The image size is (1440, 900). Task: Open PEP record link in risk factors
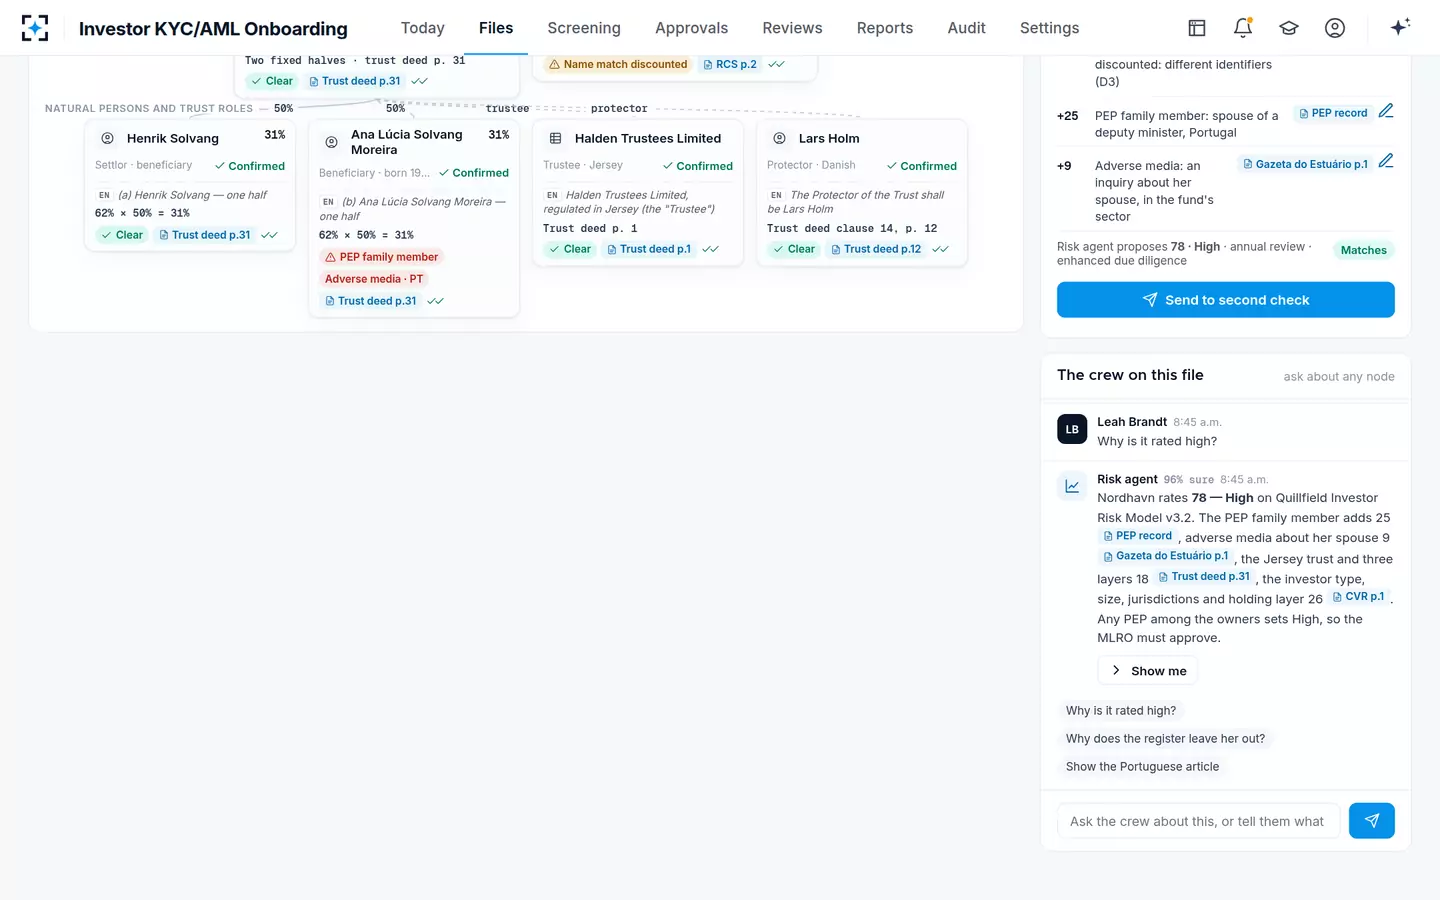[x=1333, y=113]
